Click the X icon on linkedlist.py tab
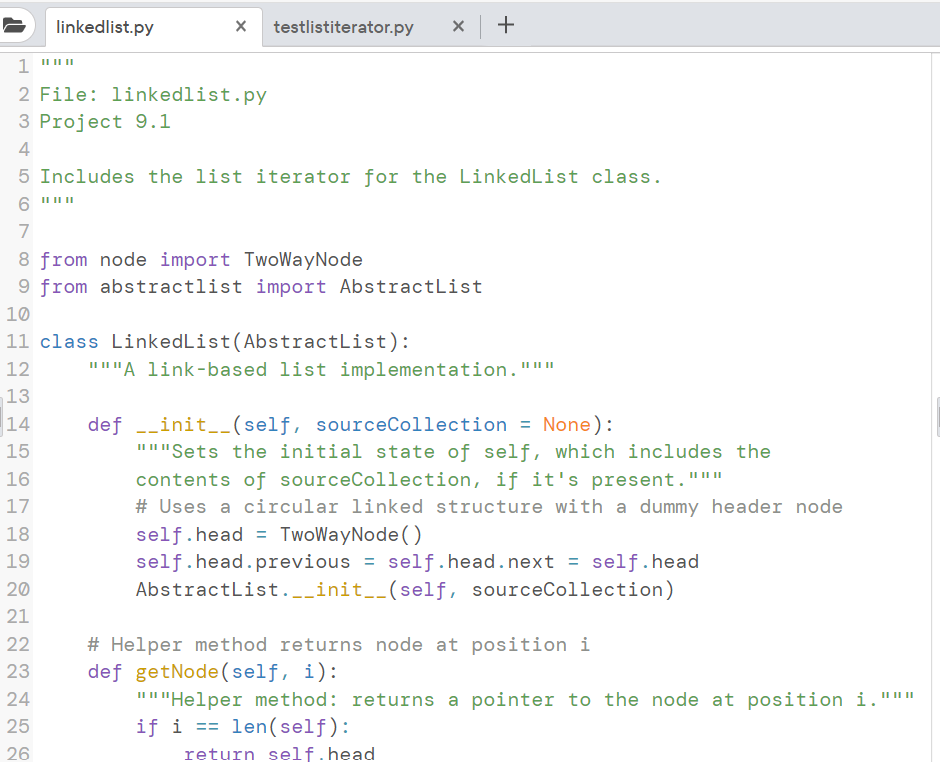This screenshot has width=940, height=762. pos(240,27)
